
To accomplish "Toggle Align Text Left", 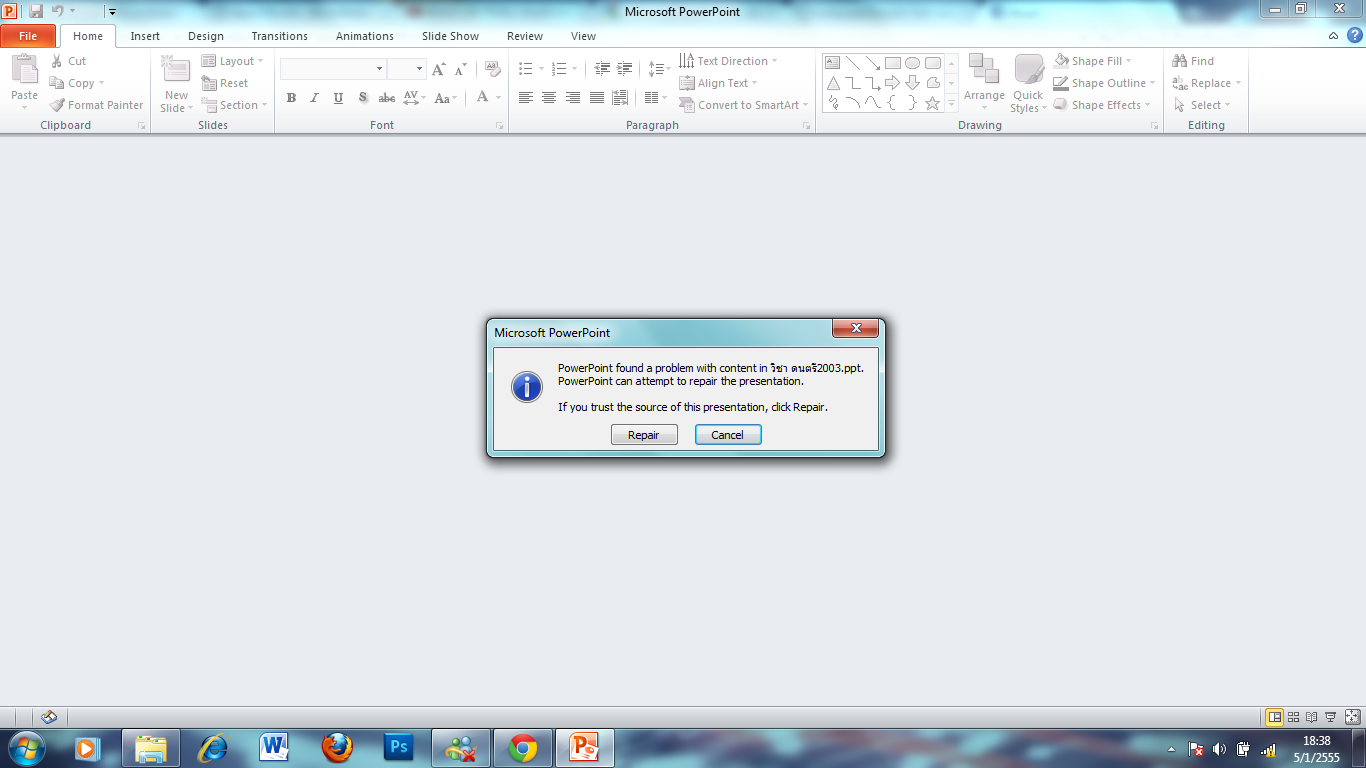I will point(526,98).
